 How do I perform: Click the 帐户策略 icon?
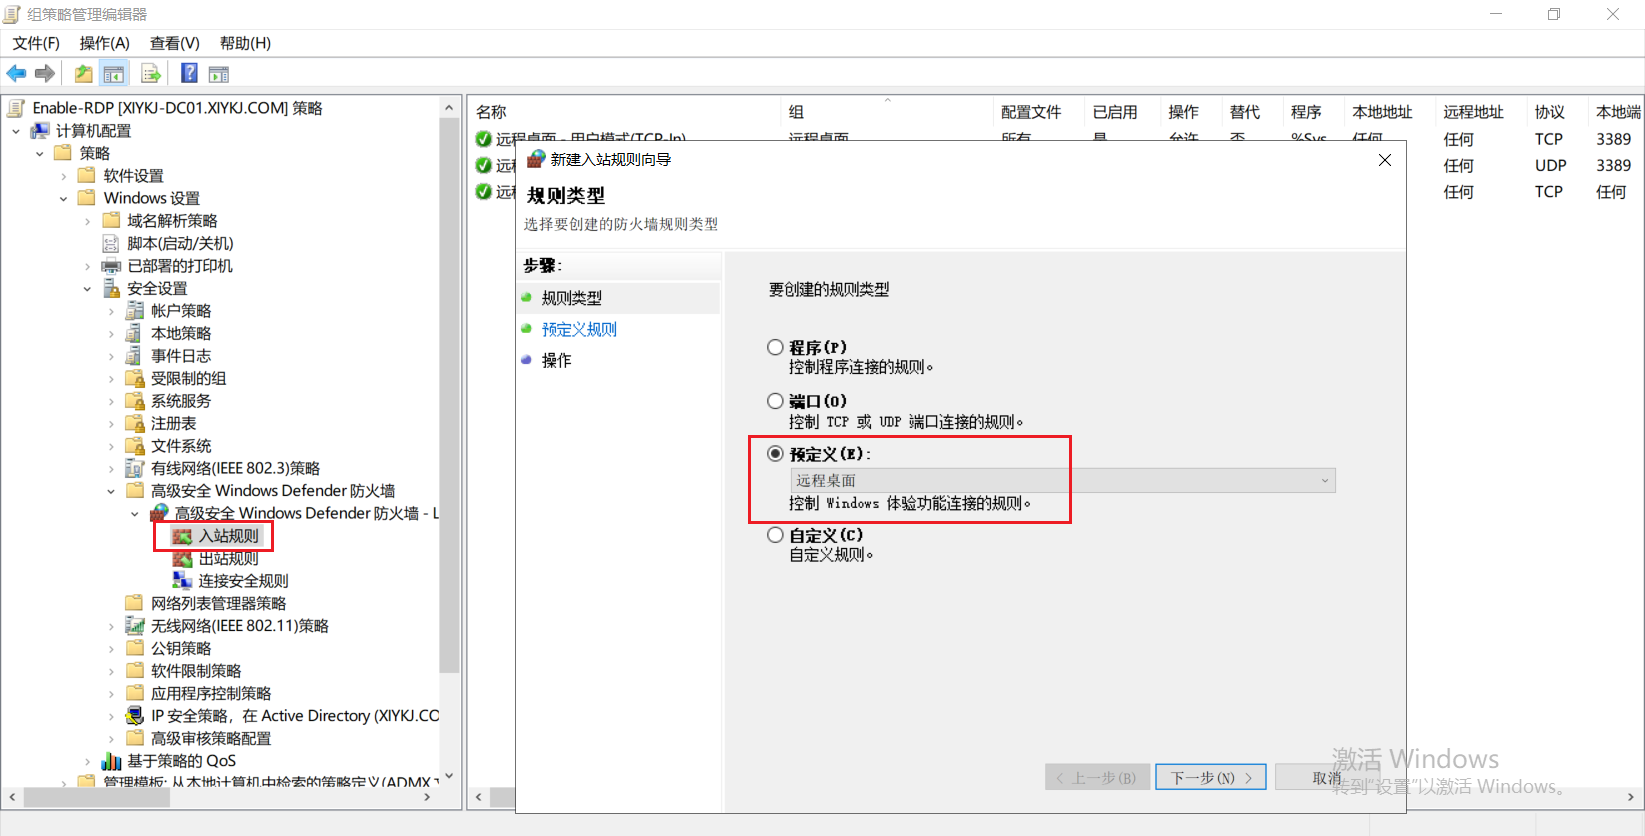pos(135,311)
